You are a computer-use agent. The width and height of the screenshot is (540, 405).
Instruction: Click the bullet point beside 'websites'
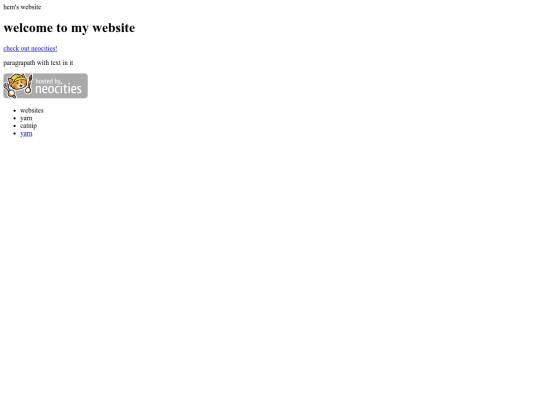14,111
